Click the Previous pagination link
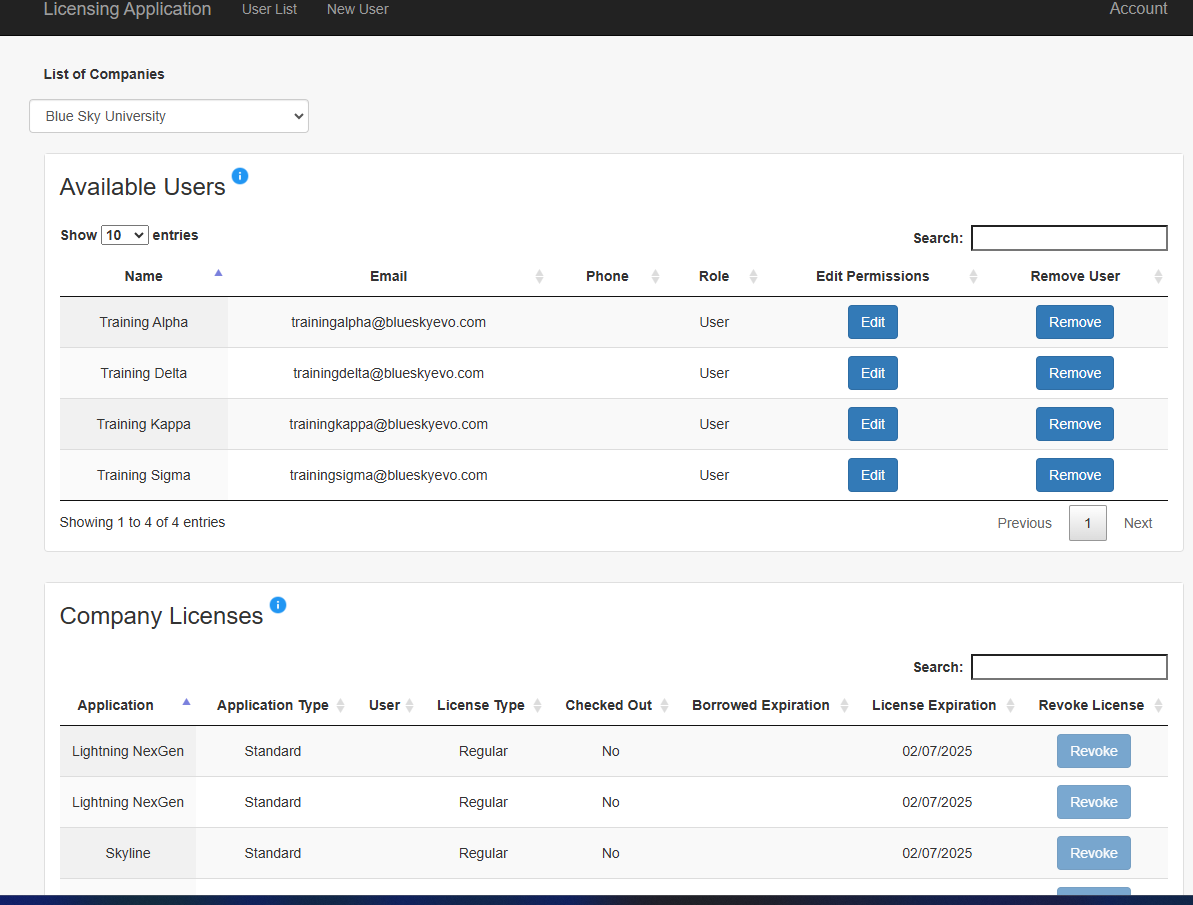Image resolution: width=1193 pixels, height=905 pixels. [x=1024, y=523]
